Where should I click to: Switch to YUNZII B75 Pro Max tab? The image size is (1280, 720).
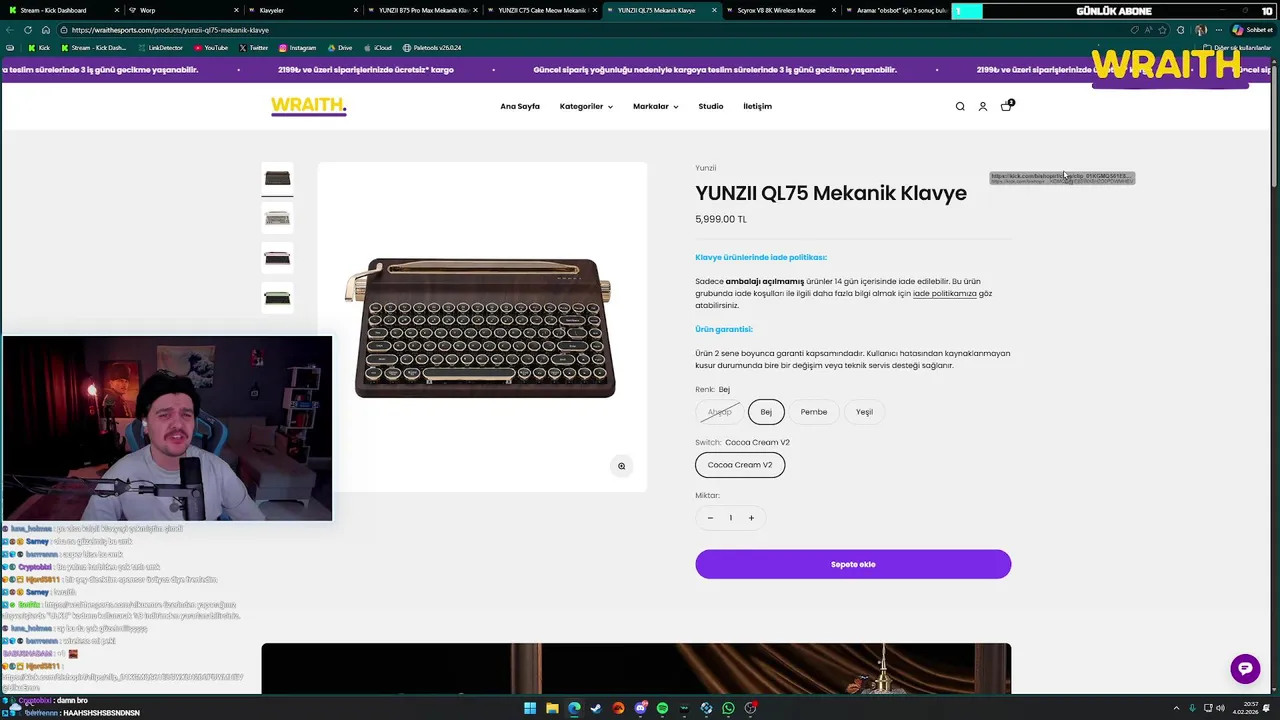point(422,10)
